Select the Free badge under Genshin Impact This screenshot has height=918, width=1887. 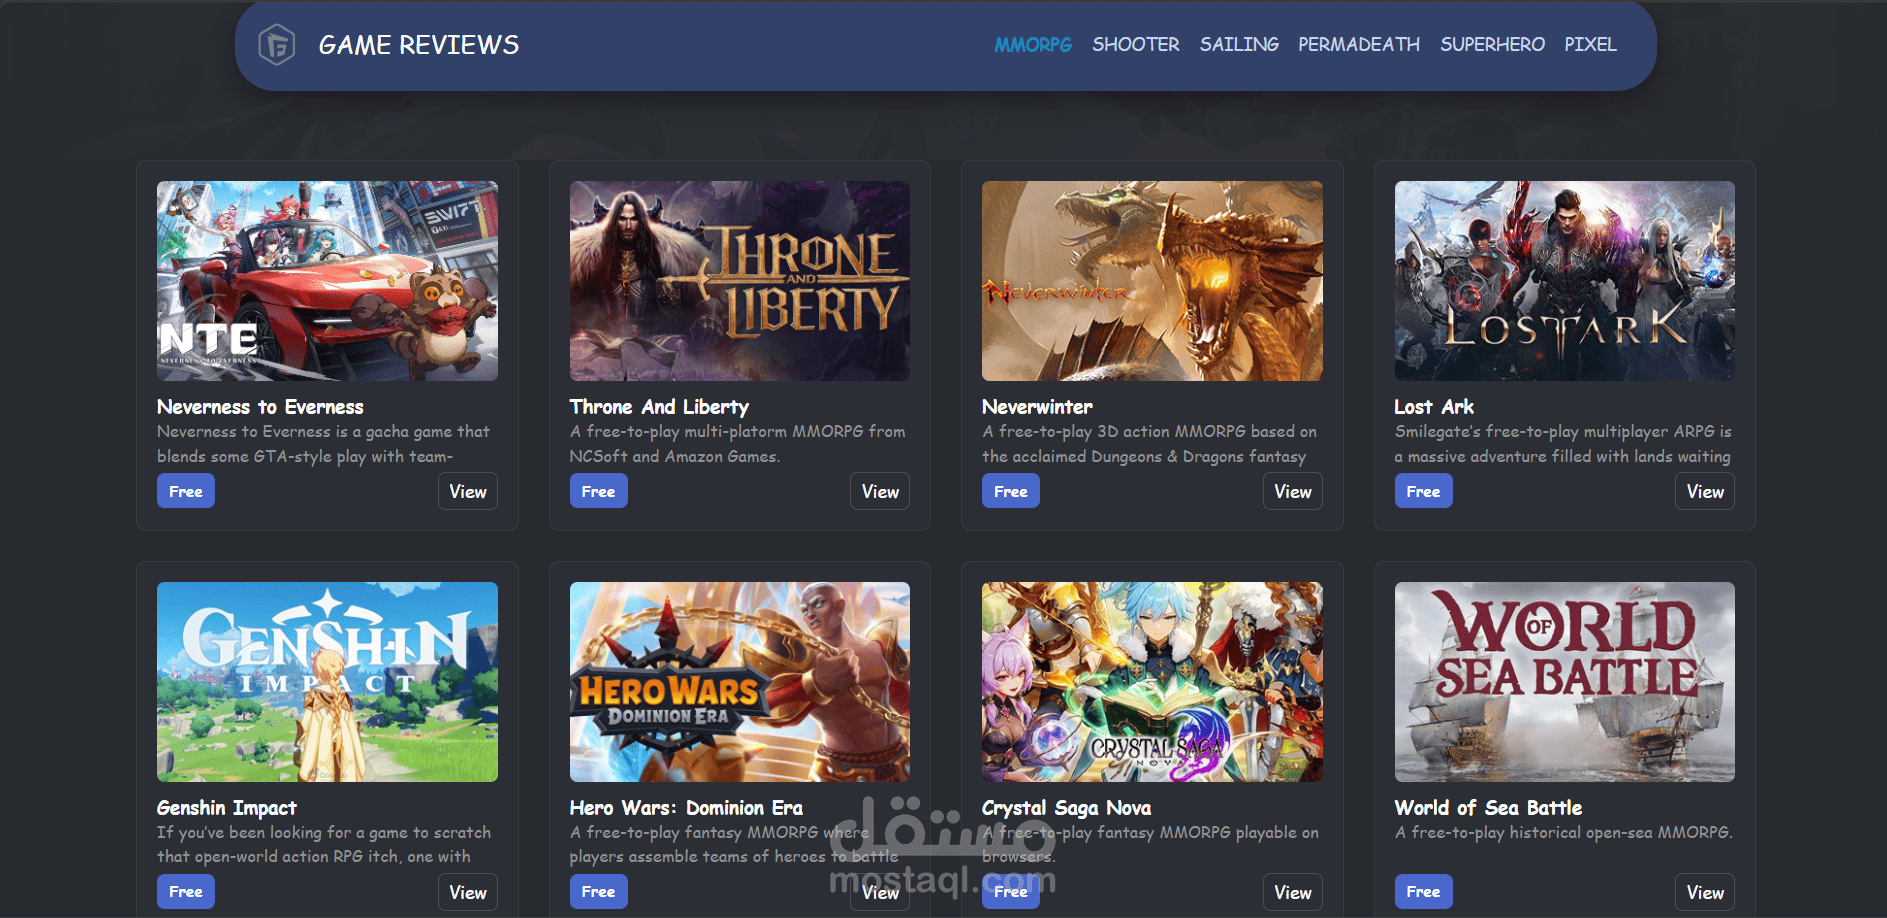186,892
